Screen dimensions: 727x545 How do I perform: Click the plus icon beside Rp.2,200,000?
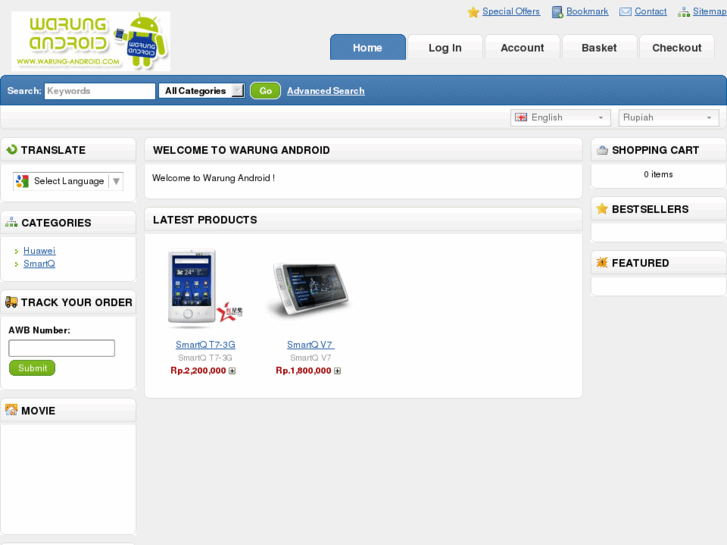(232, 371)
